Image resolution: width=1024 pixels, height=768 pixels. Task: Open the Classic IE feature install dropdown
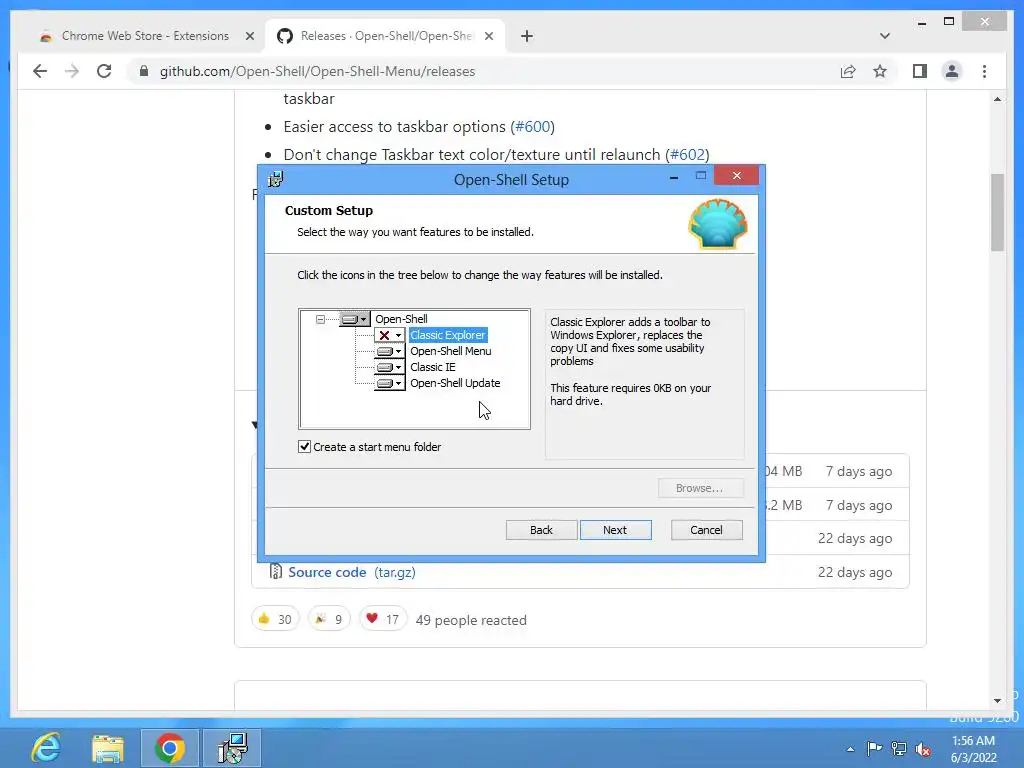tap(390, 367)
